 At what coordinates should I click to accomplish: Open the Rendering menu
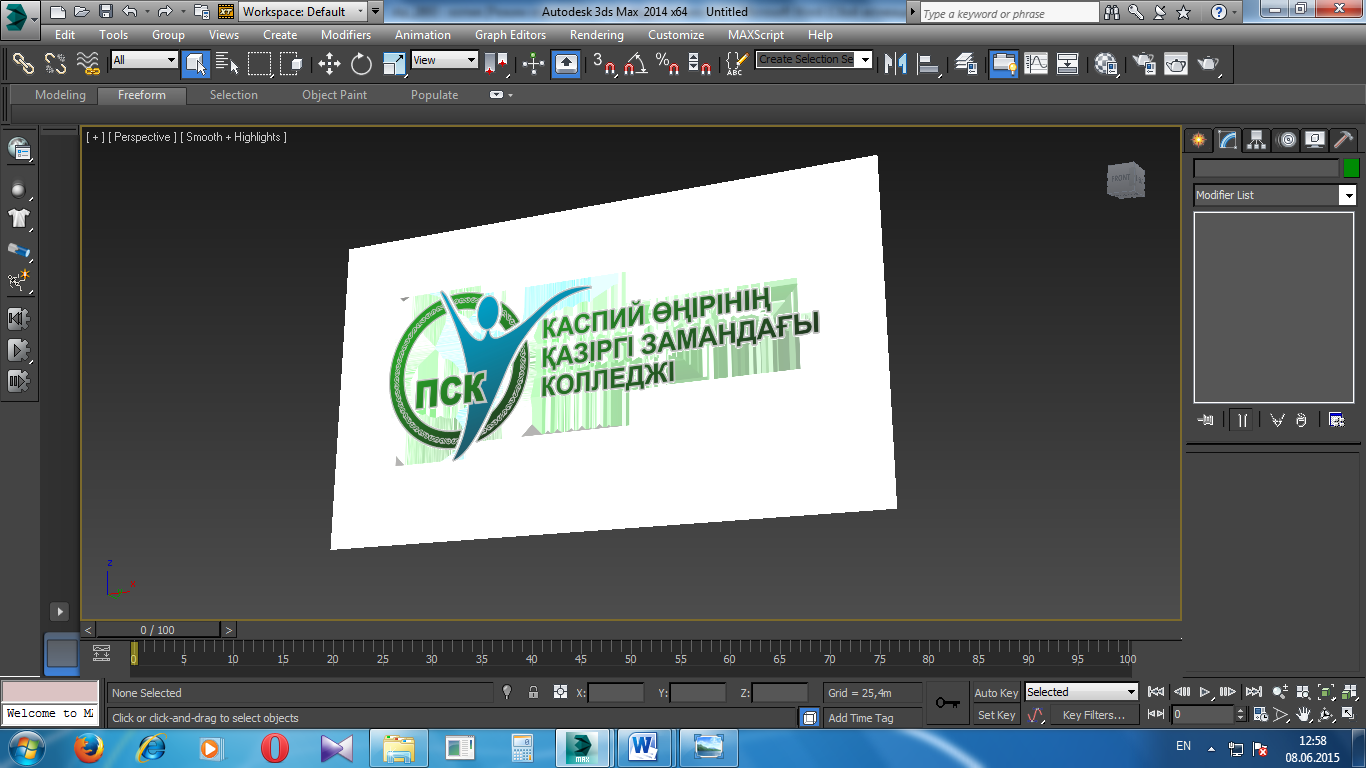(x=597, y=34)
